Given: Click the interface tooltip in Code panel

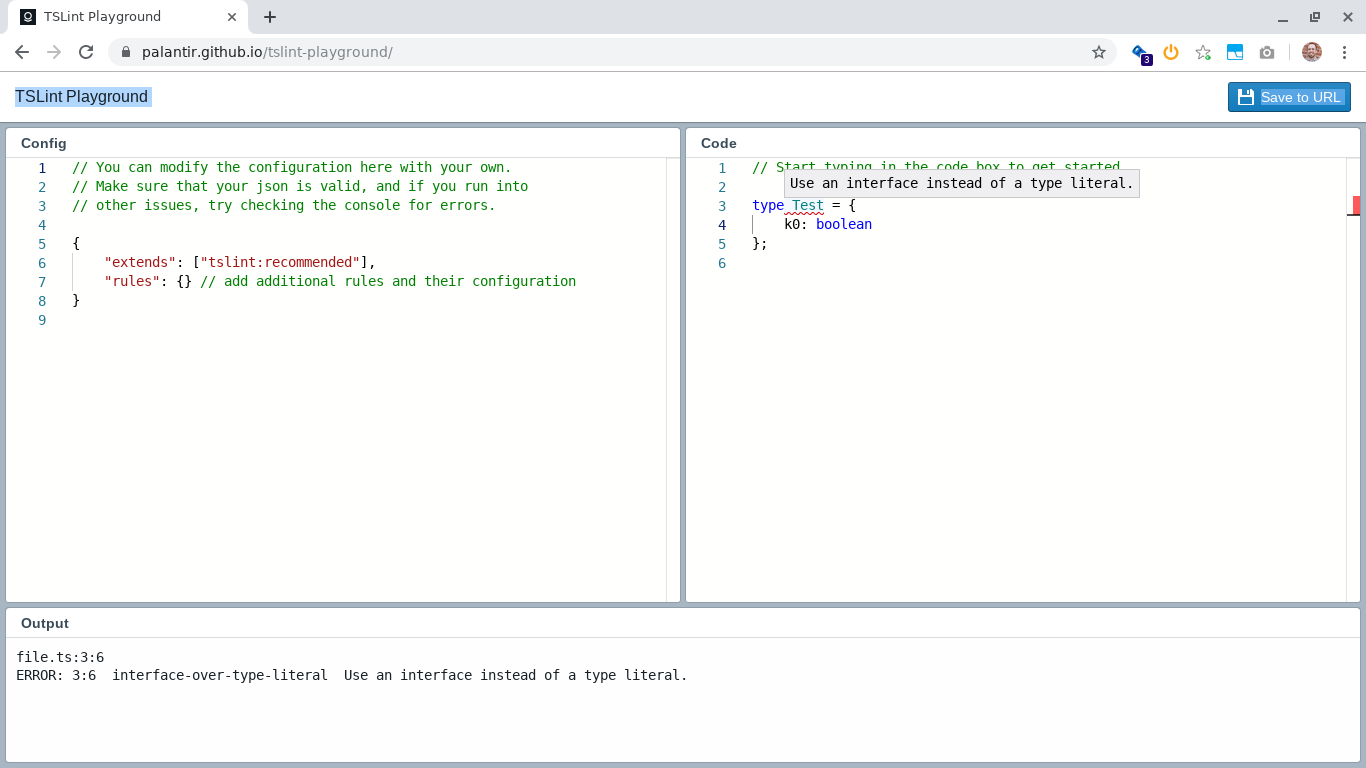Looking at the screenshot, I should pos(962,183).
